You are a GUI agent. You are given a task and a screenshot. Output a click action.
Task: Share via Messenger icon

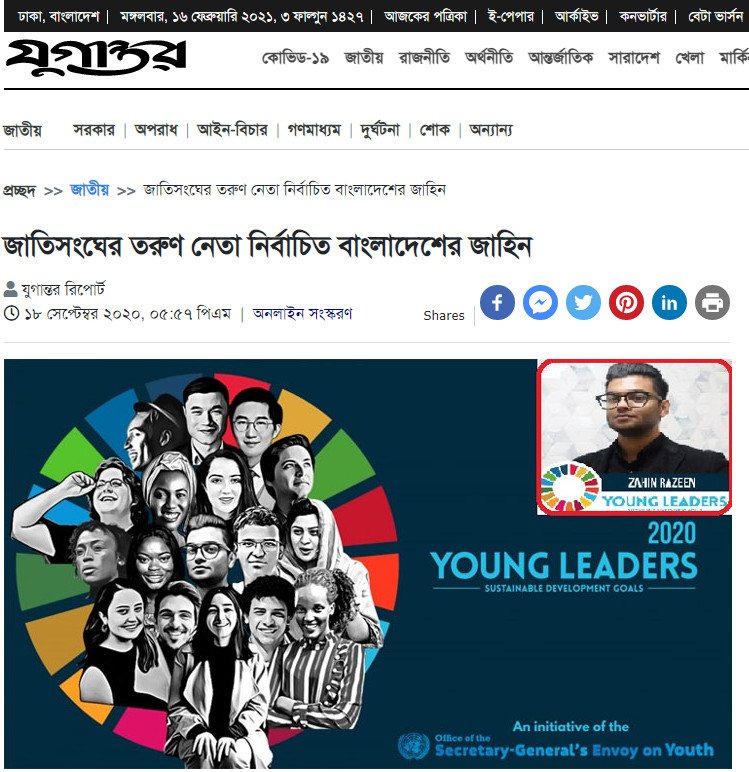540,302
